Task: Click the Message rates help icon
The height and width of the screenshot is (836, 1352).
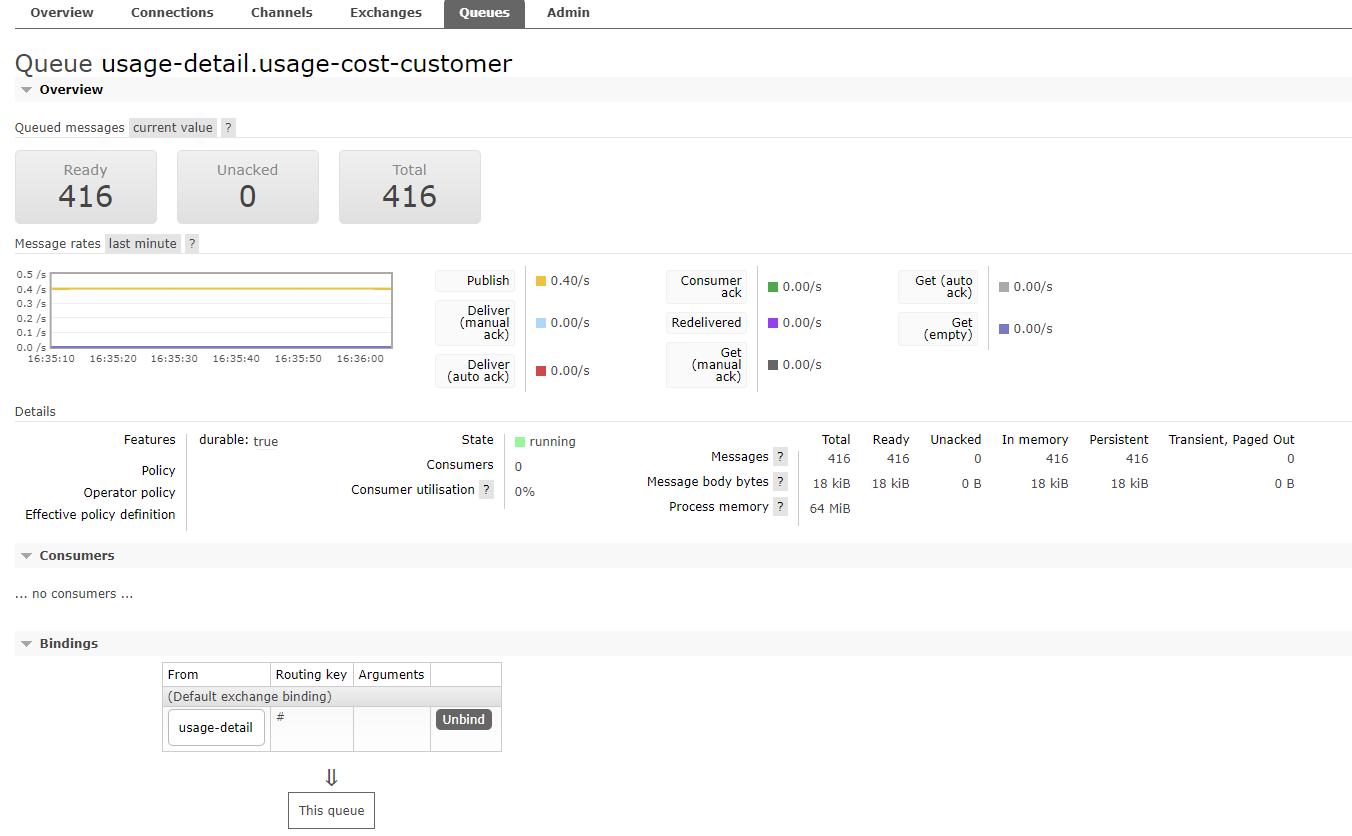Action: pos(191,243)
